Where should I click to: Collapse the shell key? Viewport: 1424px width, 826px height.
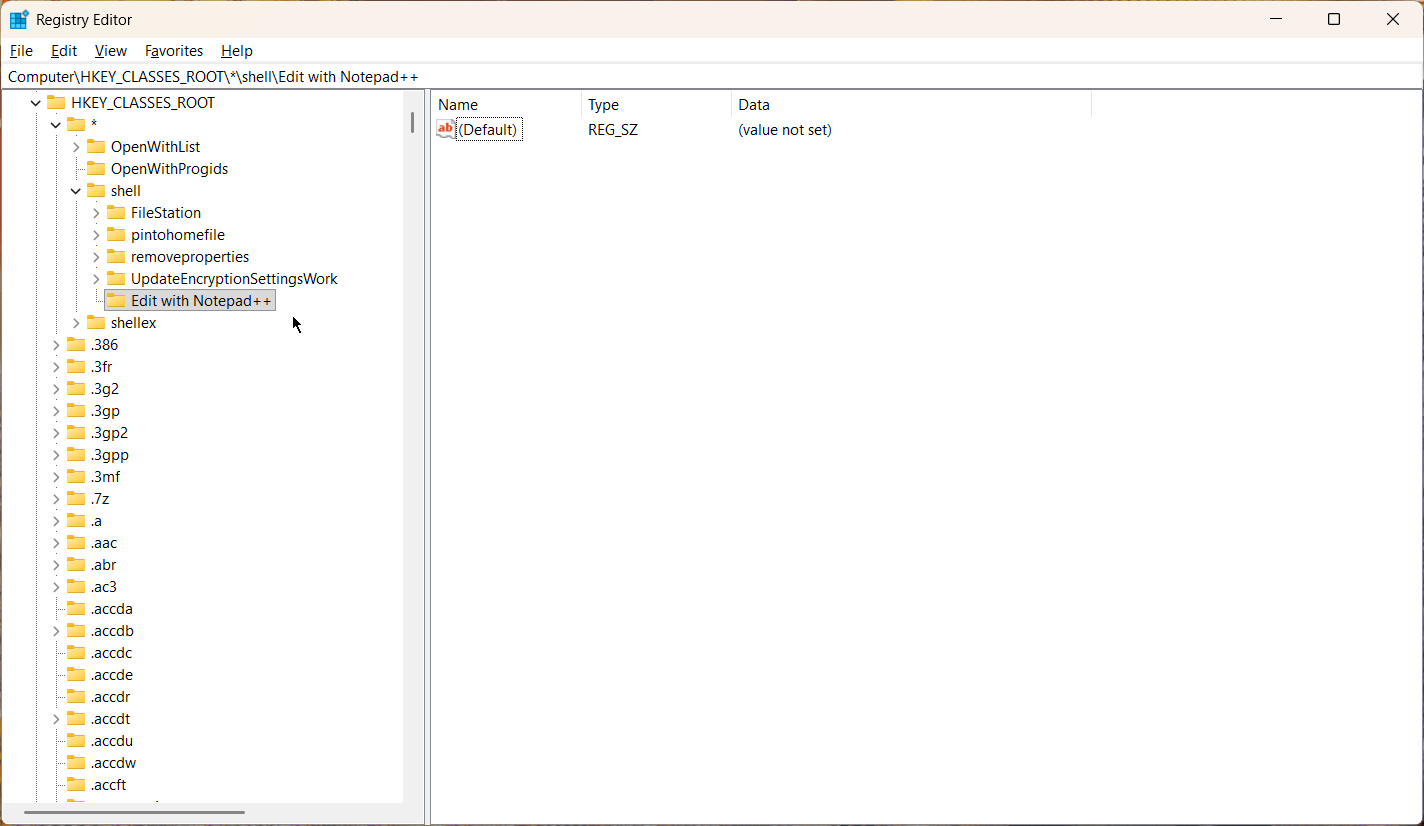(x=76, y=191)
